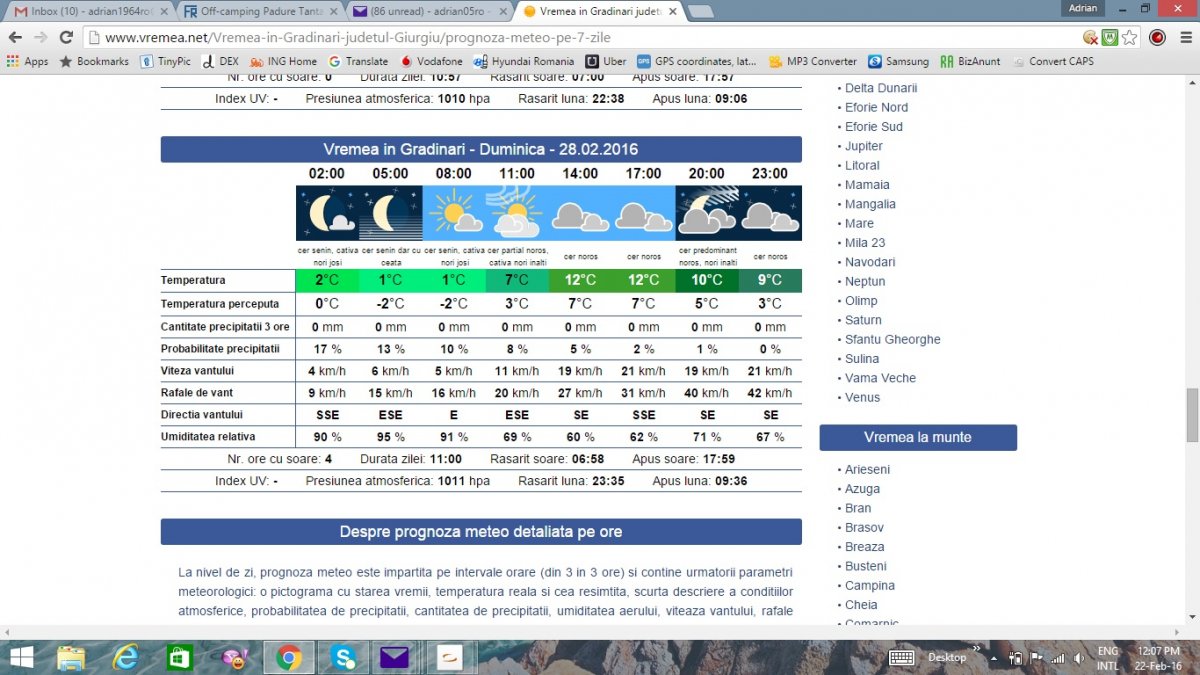Open the Brasov mountain weather link
The image size is (1200, 675).
point(864,527)
